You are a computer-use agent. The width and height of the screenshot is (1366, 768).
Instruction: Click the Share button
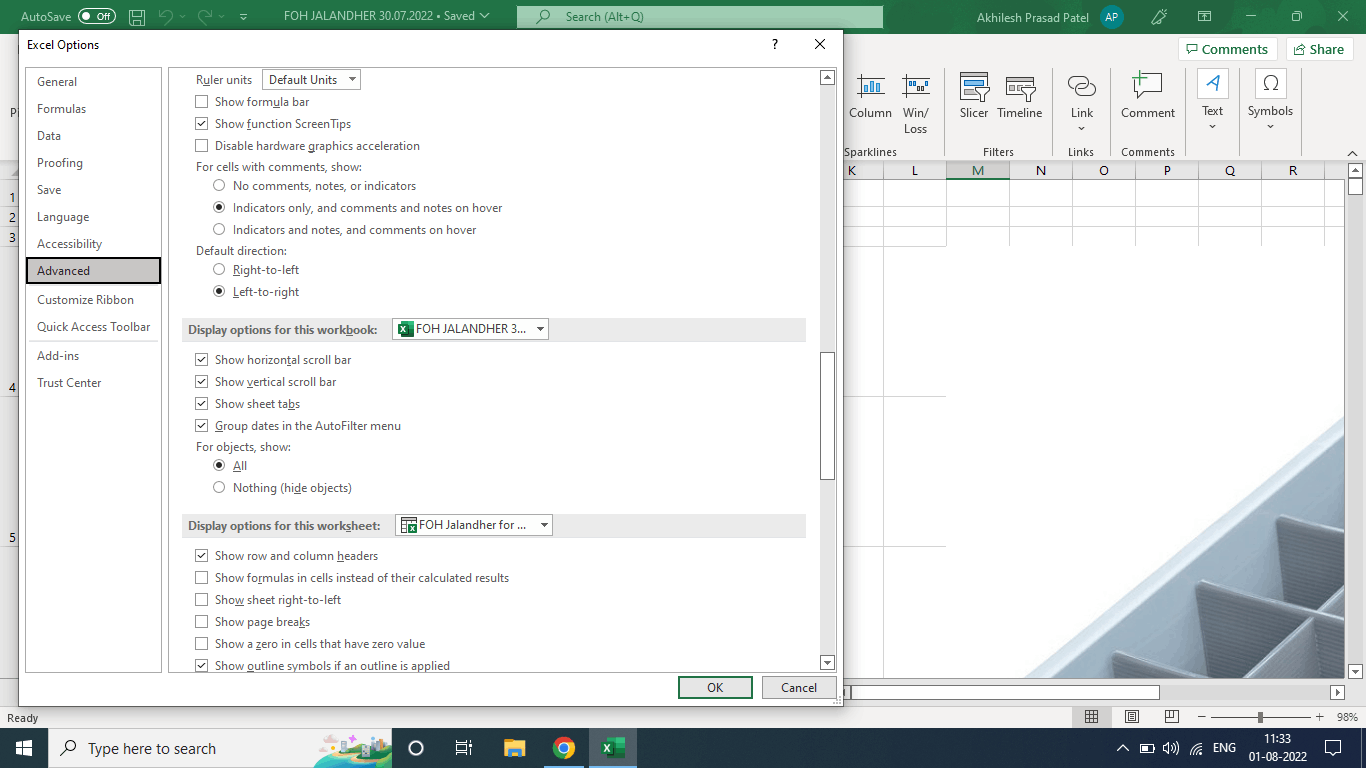pos(1319,49)
